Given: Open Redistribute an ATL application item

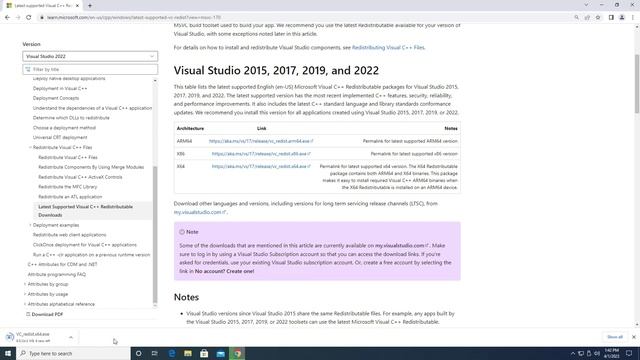Looking at the screenshot, I should pos(70,197).
